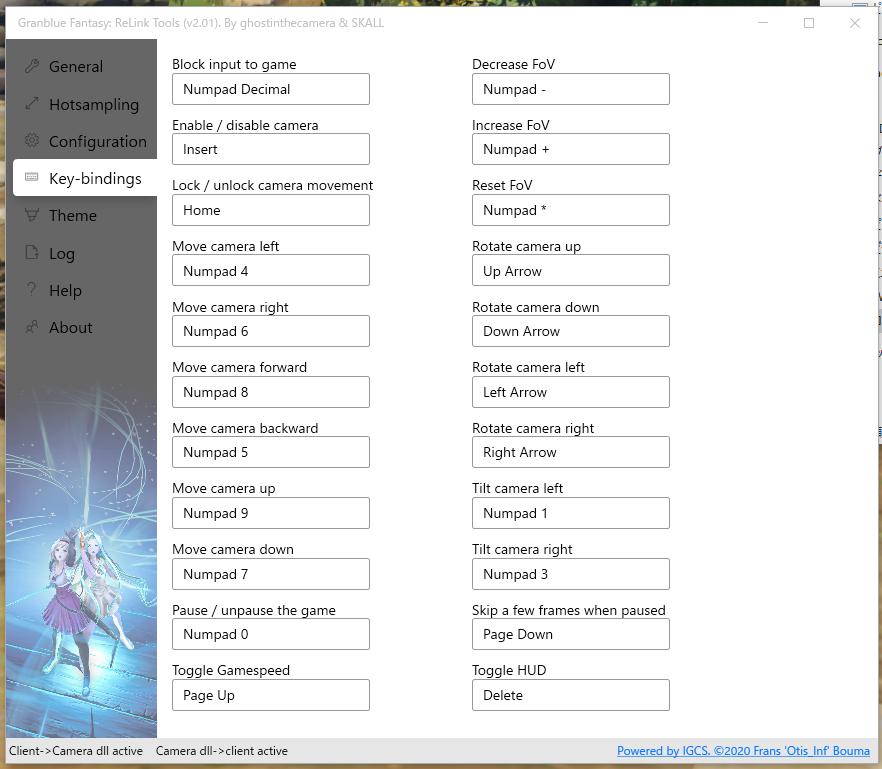Click the Lock / unlock camera movement label
The image size is (882, 769).
point(272,185)
